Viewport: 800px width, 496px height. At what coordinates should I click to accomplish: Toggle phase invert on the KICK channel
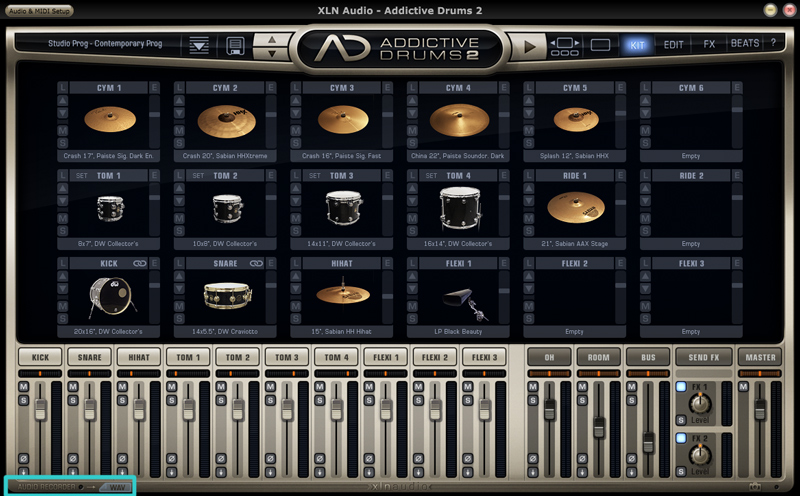pyautogui.click(x=23, y=458)
